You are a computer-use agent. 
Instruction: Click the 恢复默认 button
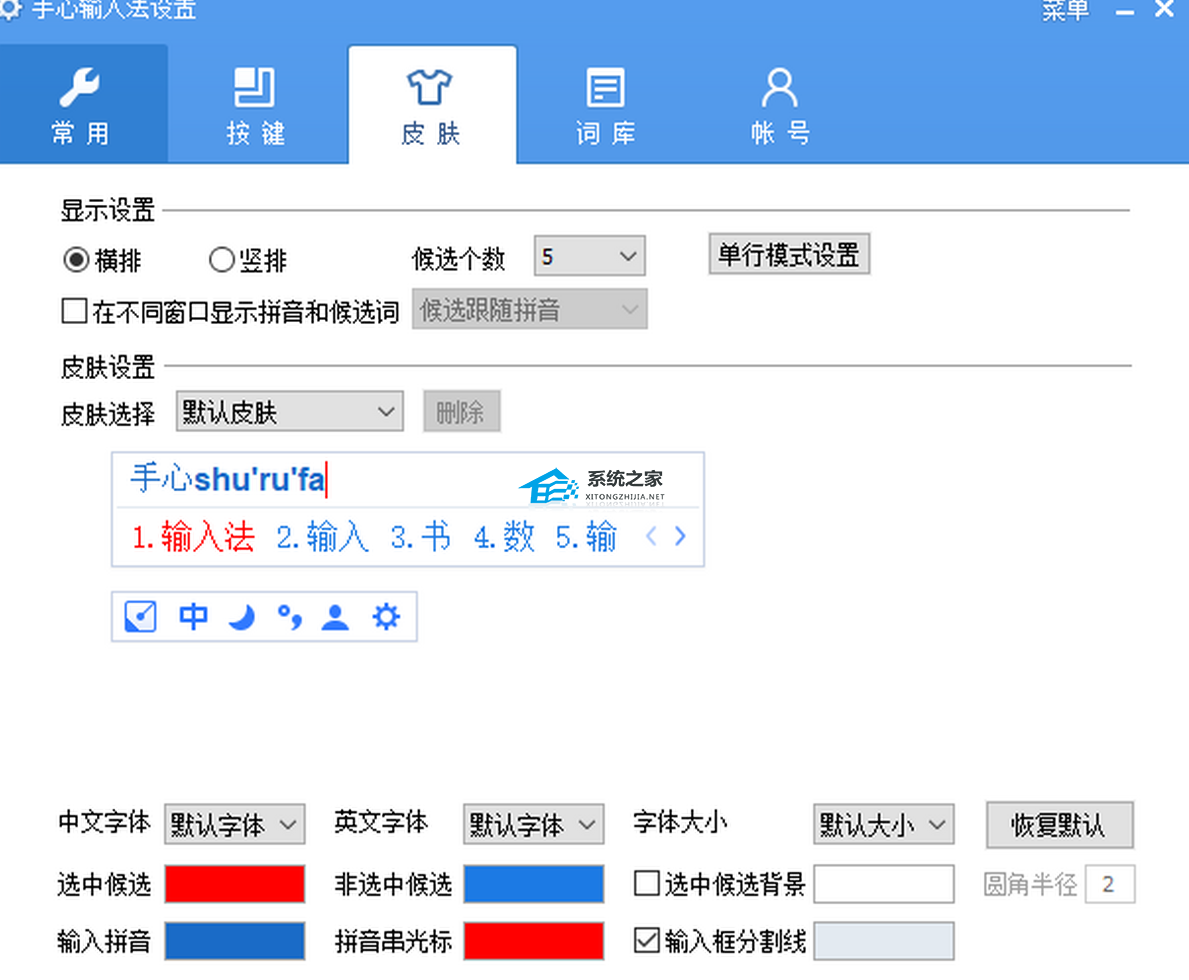[1059, 825]
